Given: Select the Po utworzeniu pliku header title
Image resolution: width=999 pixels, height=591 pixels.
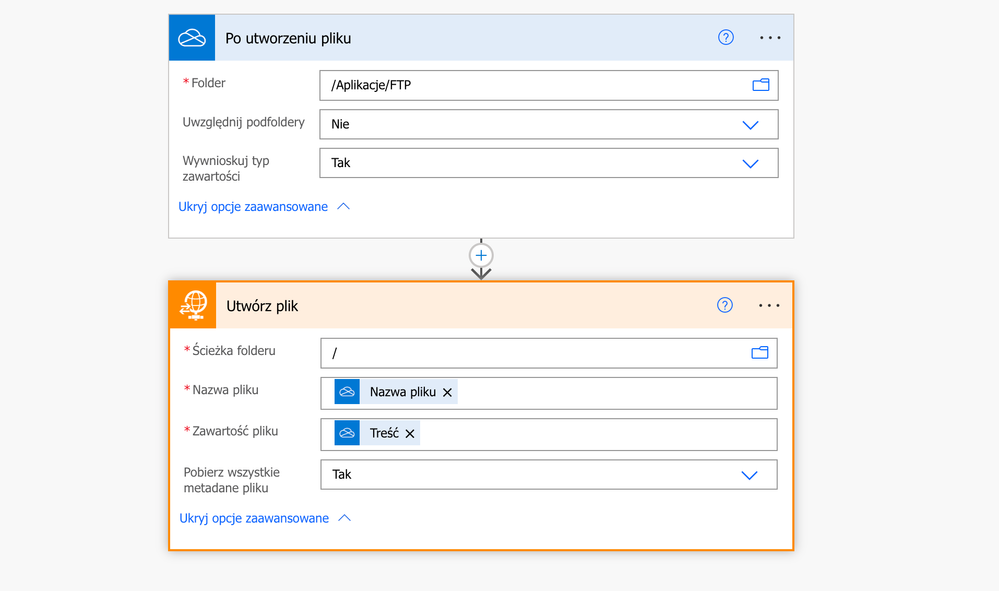Looking at the screenshot, I should (288, 38).
